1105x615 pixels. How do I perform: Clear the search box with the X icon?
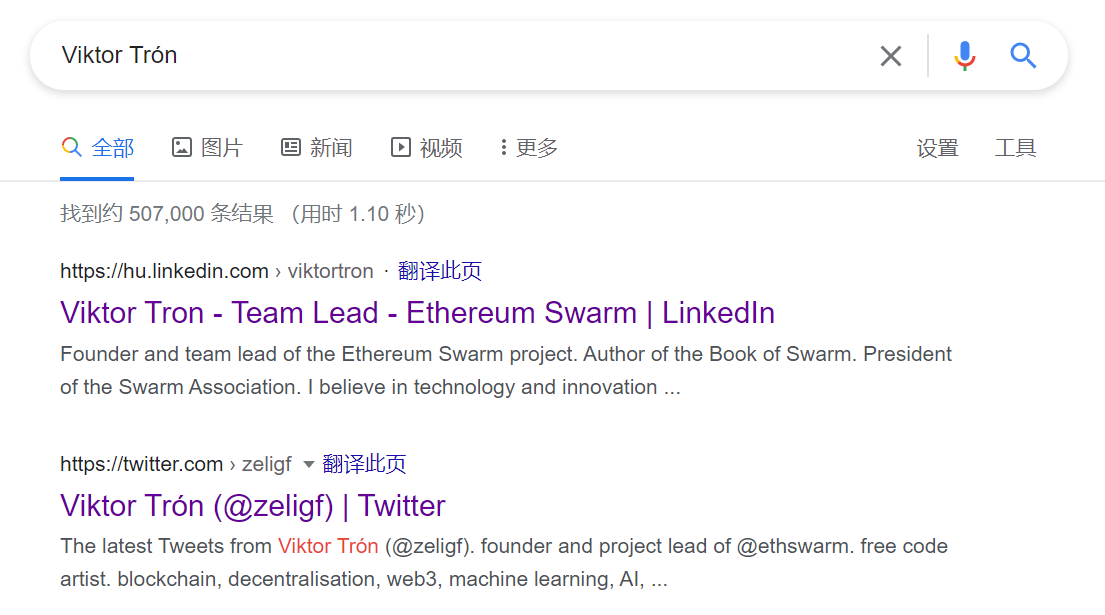(890, 56)
